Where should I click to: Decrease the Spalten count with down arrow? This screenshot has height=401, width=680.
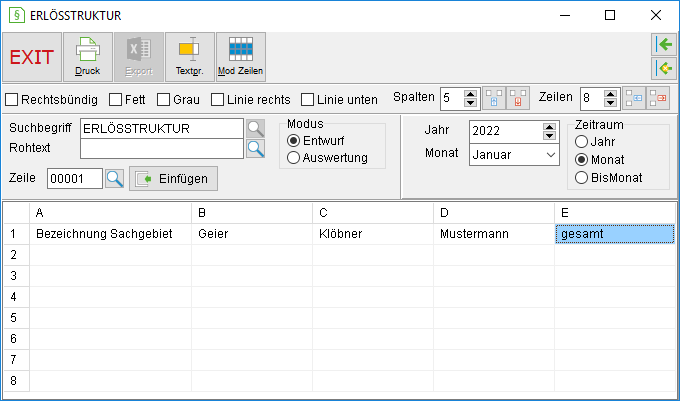pos(471,103)
